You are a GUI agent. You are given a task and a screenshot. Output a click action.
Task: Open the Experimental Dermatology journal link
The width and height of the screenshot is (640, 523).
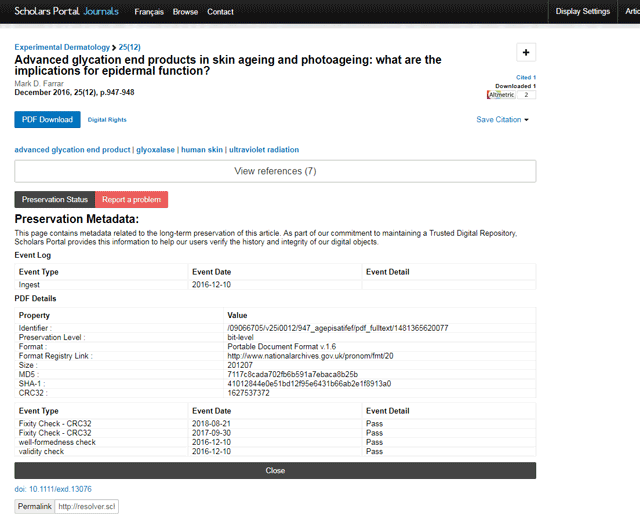(62, 47)
